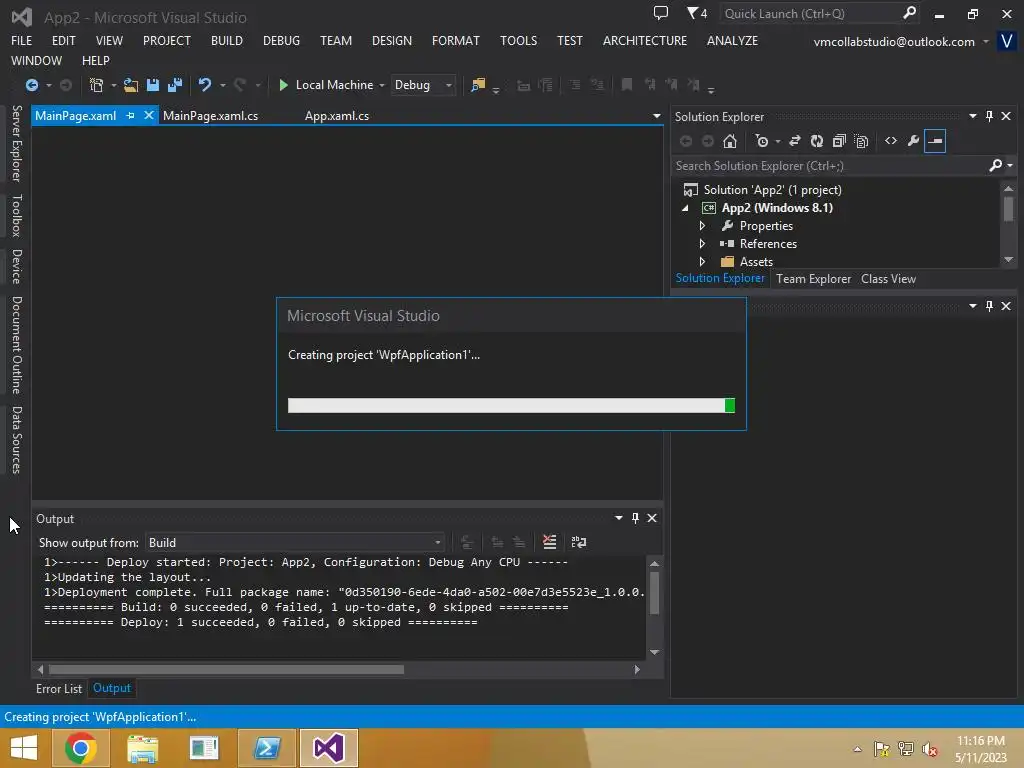This screenshot has width=1024, height=768.
Task: Open the App.xaml.cs tab
Action: pyautogui.click(x=337, y=116)
